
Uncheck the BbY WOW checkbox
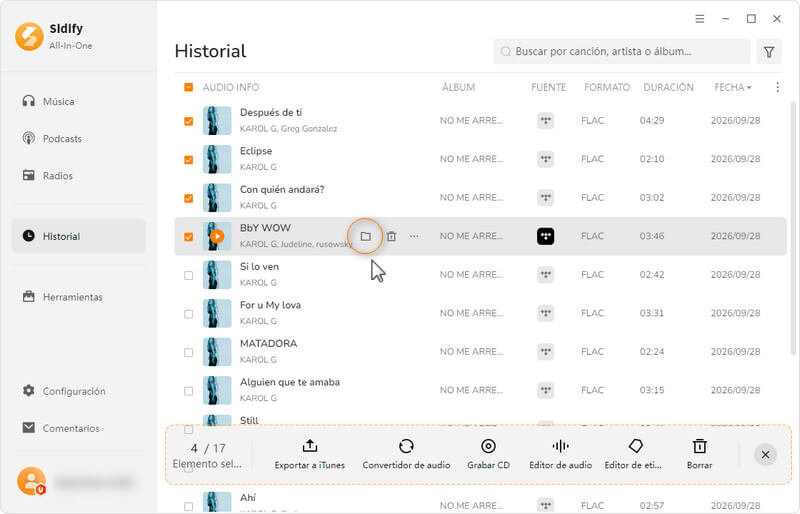tap(188, 236)
